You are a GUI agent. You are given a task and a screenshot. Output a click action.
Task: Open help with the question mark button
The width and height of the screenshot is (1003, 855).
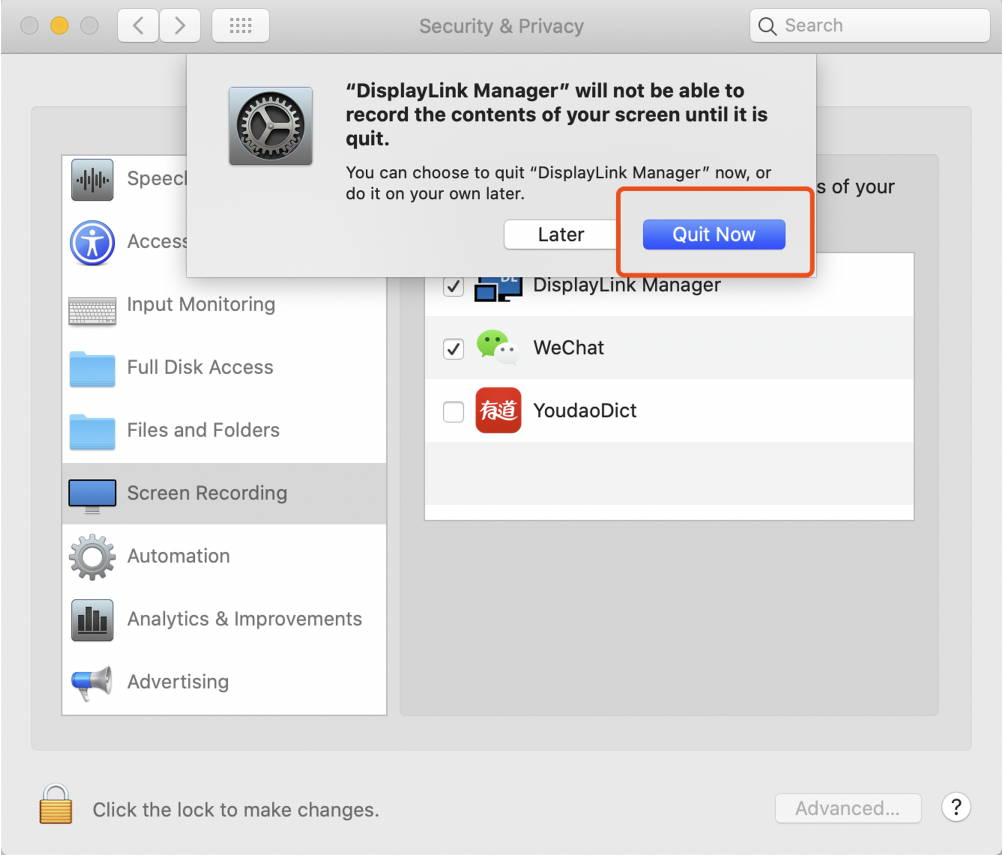(956, 807)
